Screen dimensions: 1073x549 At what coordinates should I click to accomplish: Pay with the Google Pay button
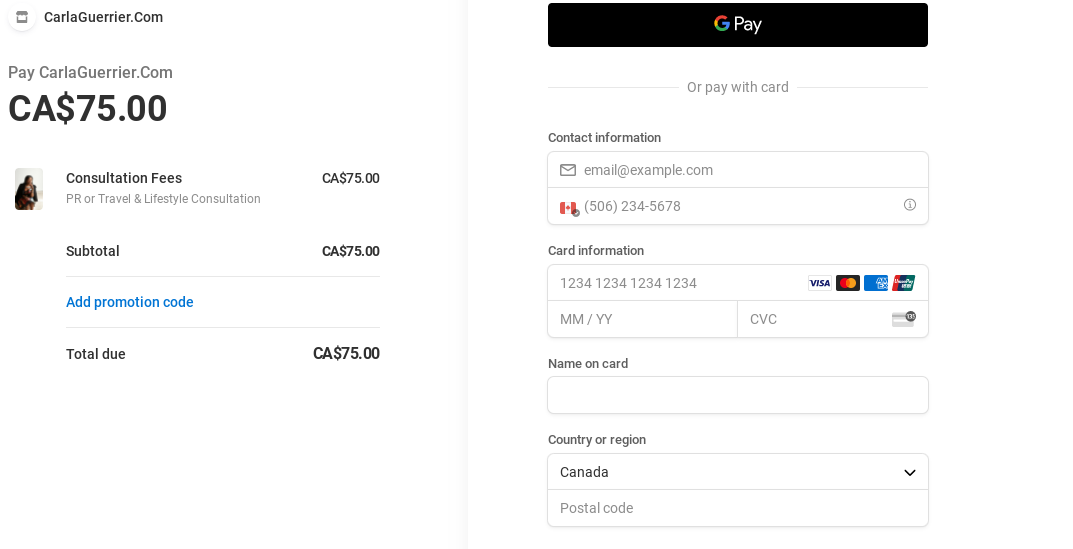click(738, 25)
